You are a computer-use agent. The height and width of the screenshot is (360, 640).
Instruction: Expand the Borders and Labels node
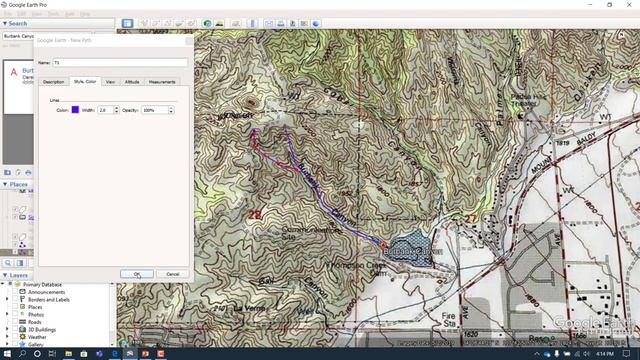click(7, 299)
